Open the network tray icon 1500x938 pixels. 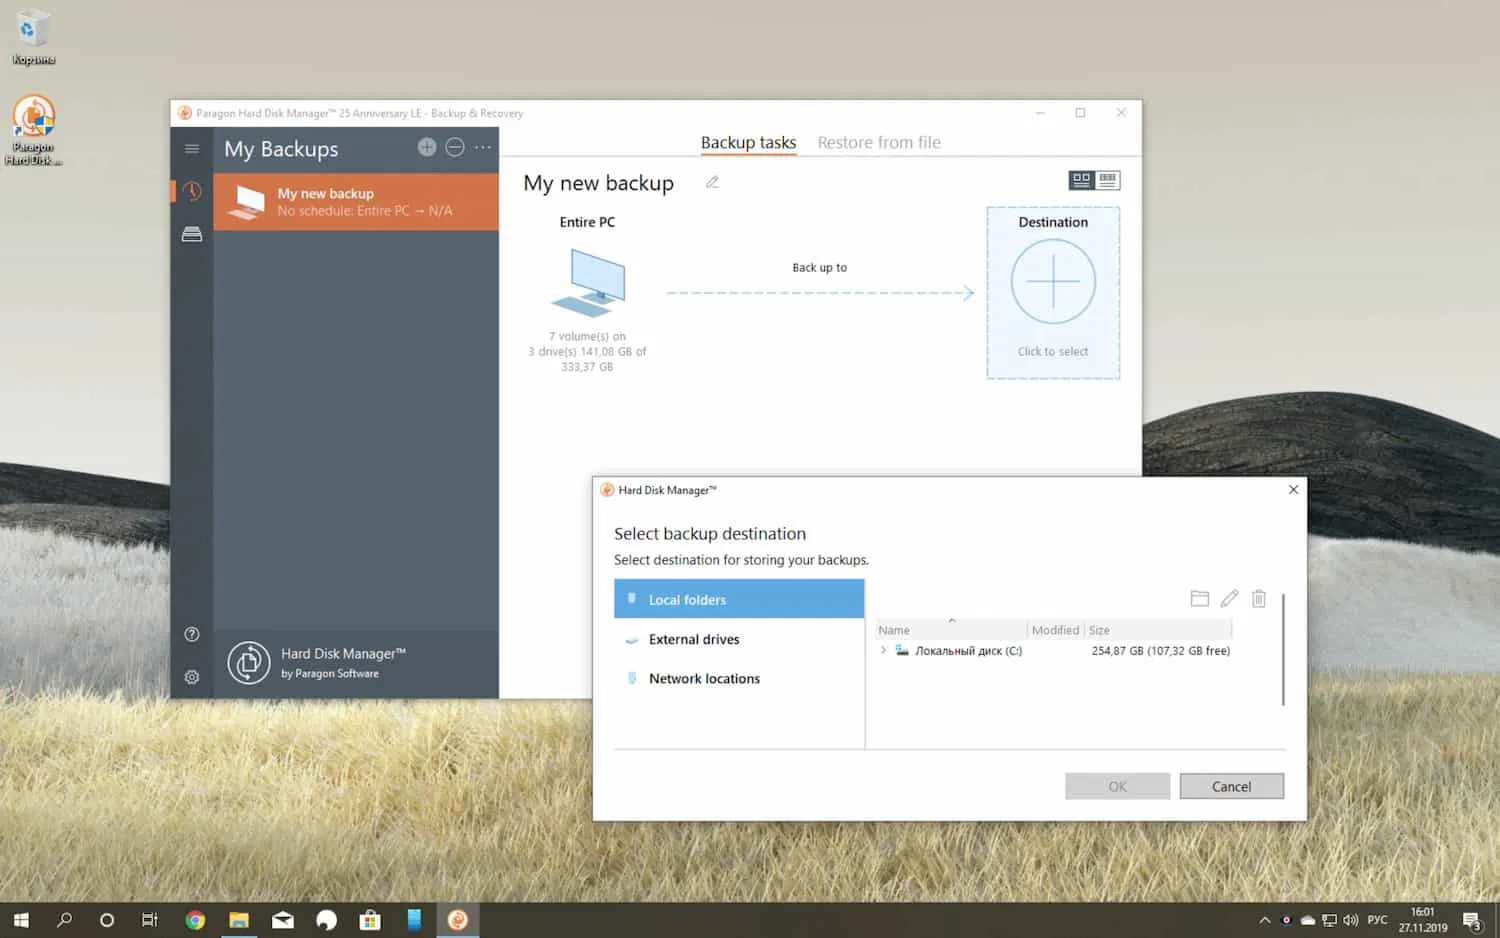1329,920
